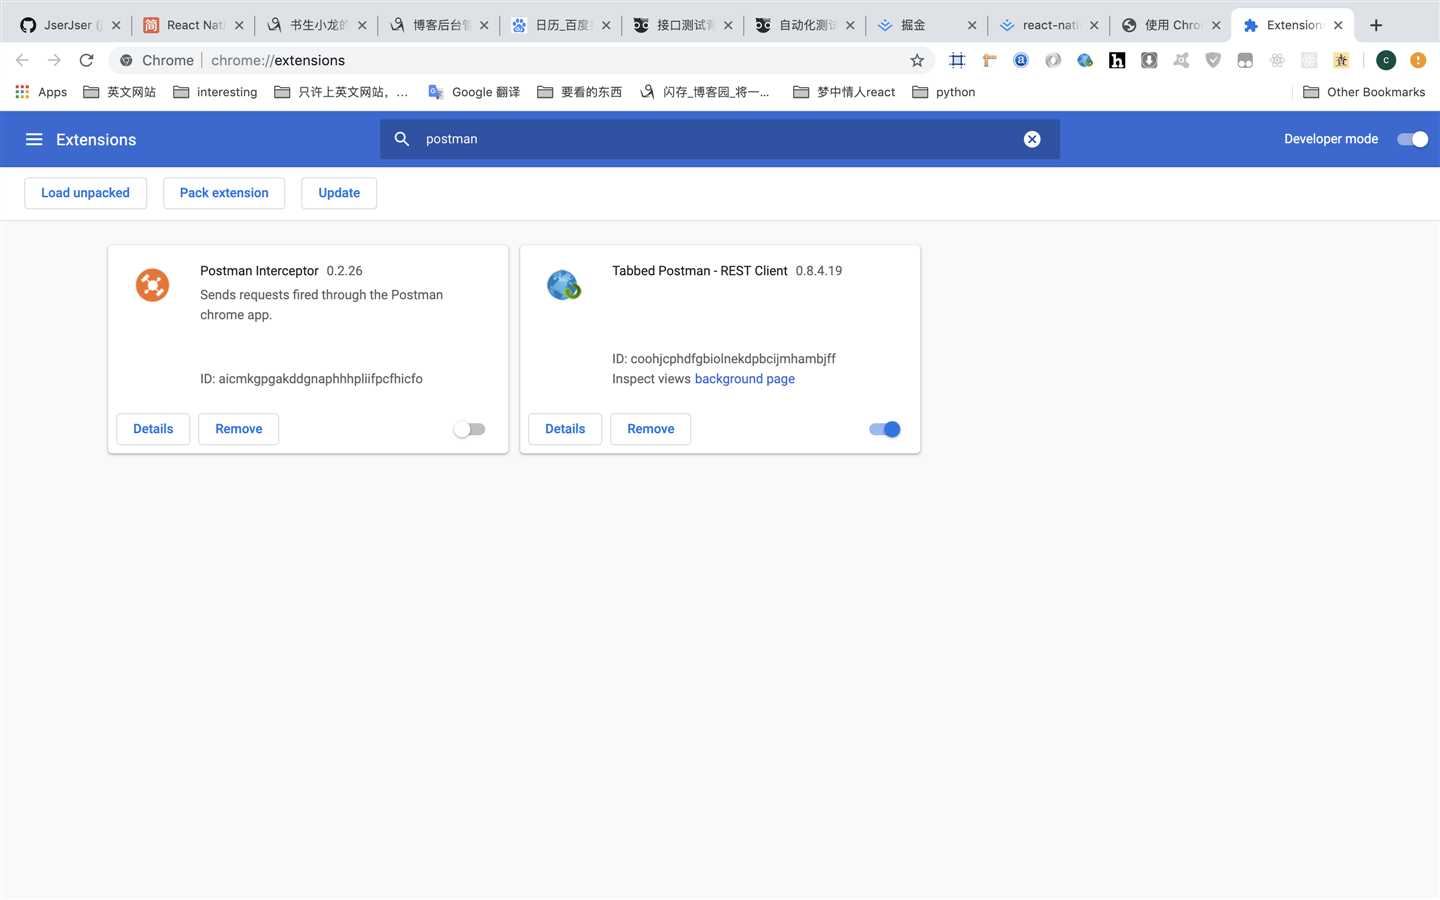Screen dimensions: 1440x900
Task: Click the blue circle 'a' extension icon
Action: (1021, 60)
